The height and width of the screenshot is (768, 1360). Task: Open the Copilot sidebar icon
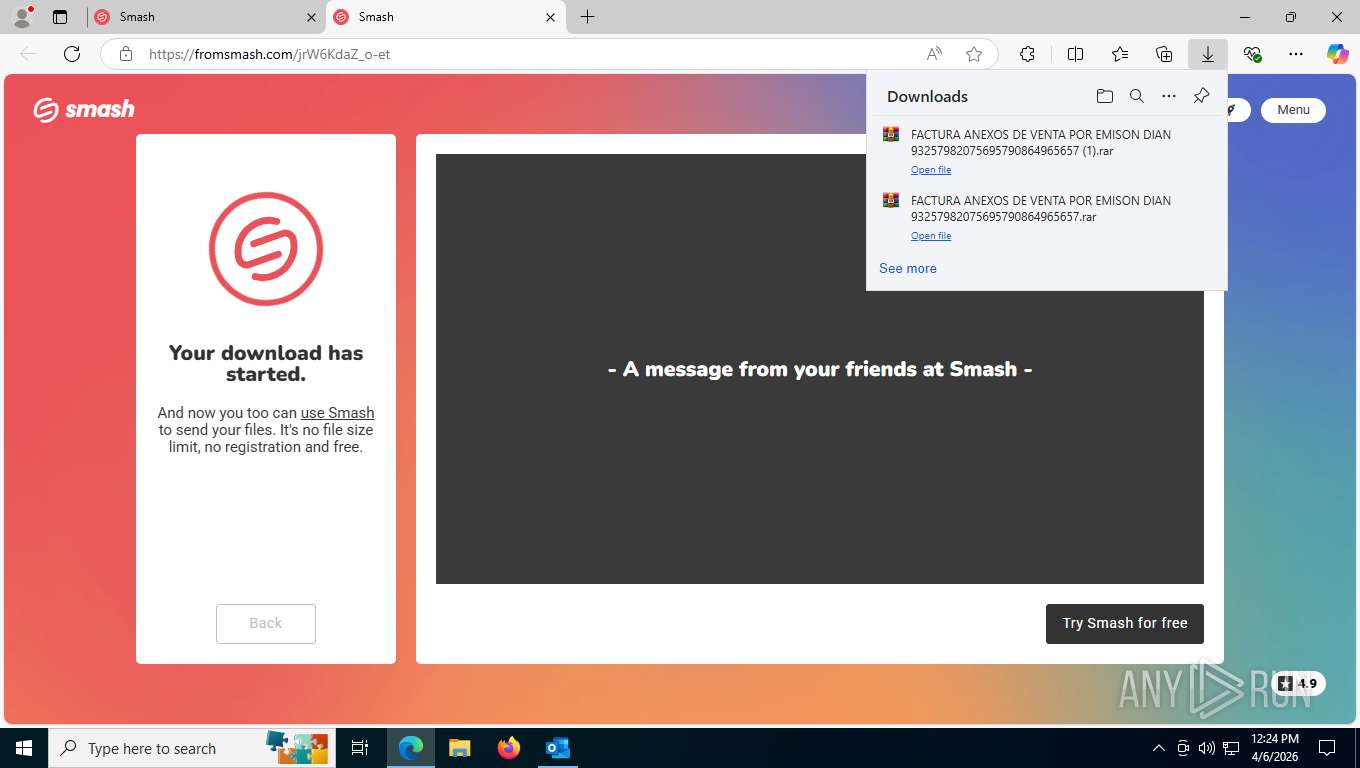(x=1338, y=54)
